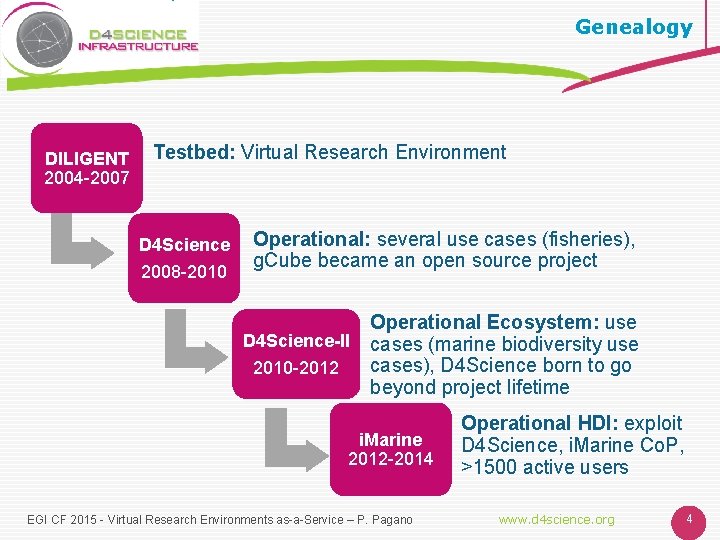This screenshot has width=720, height=540.
Task: Click the arrow from DILIGENT to D4Science
Action: point(81,242)
